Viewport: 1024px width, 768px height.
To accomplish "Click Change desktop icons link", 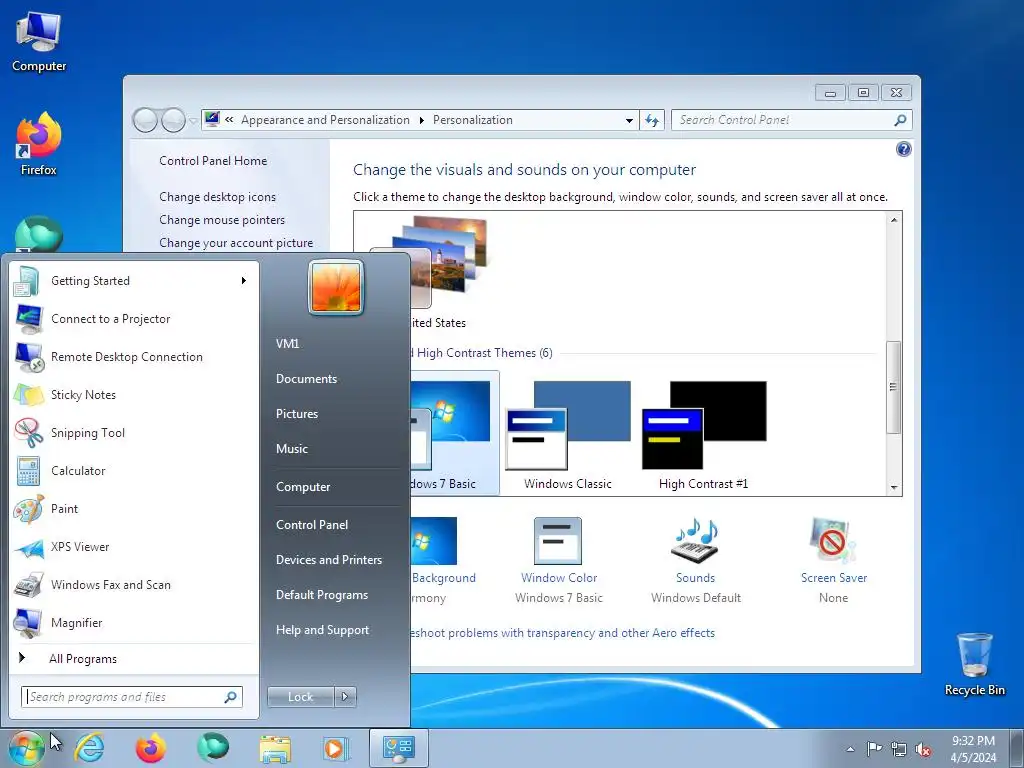I will pyautogui.click(x=217, y=197).
